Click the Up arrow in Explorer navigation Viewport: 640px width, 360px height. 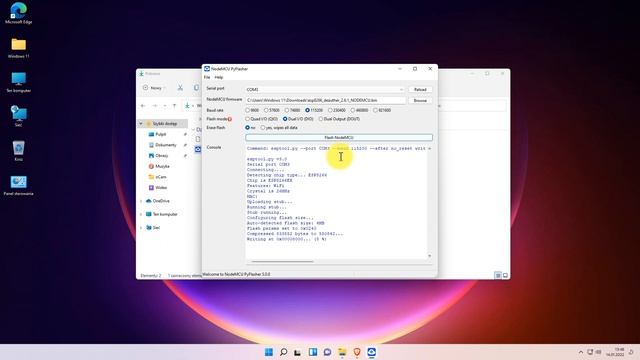[x=174, y=106]
